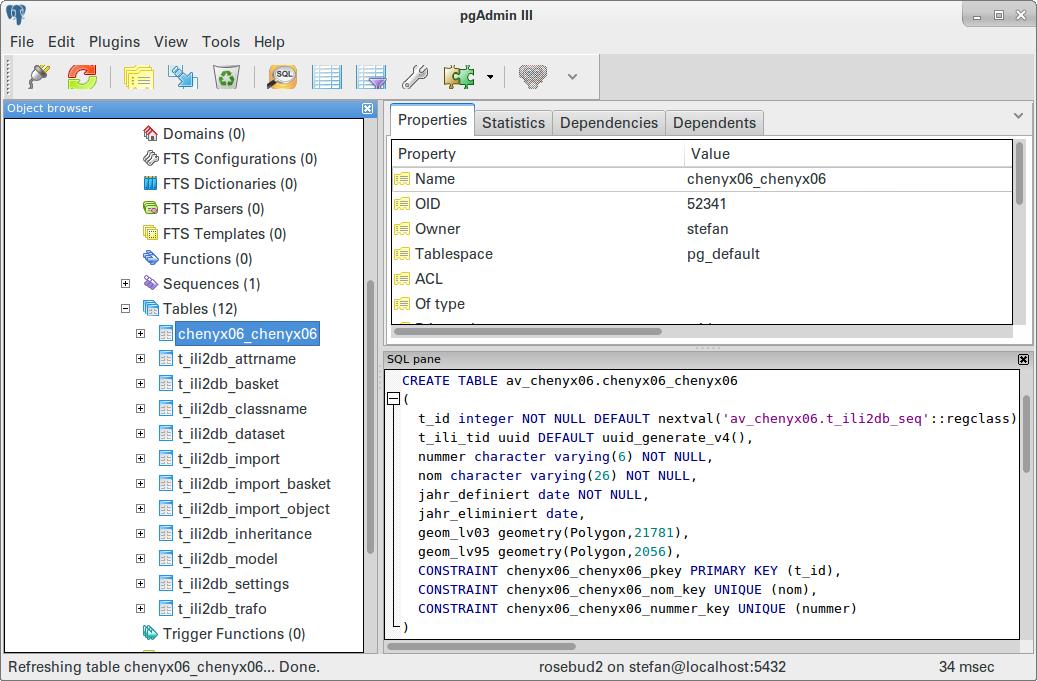Open the Tools menu
Screen dimensions: 1037x681
pos(221,42)
